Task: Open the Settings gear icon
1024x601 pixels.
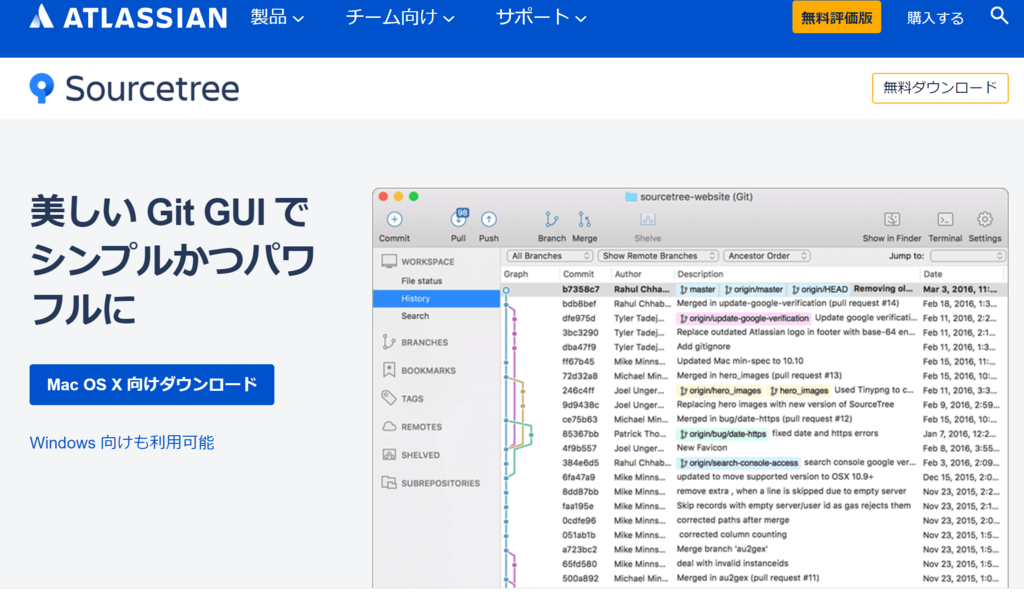Action: [985, 219]
